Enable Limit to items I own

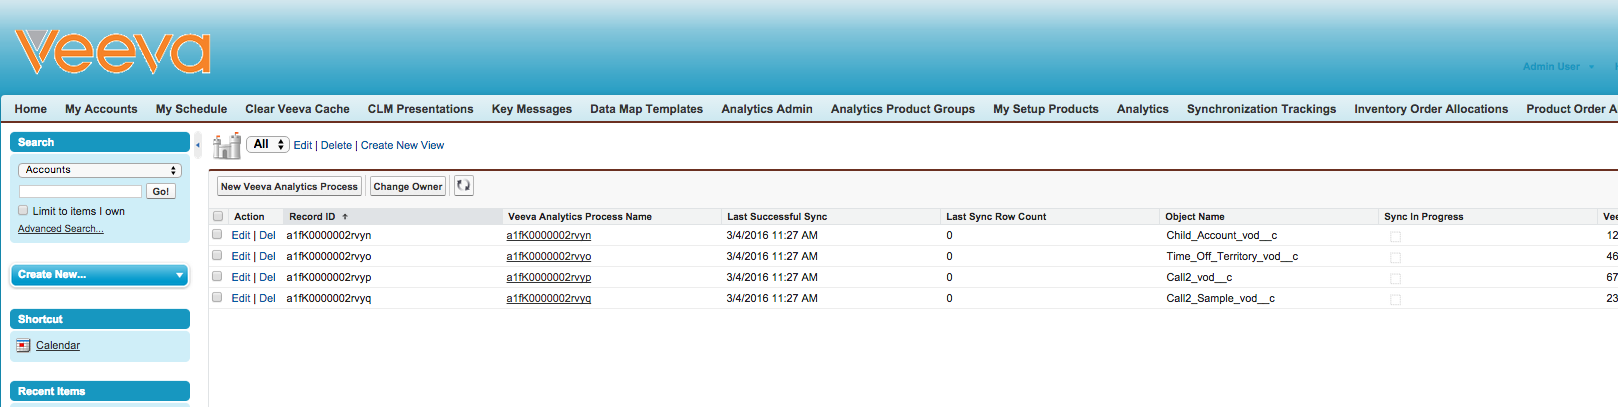pyautogui.click(x=23, y=211)
